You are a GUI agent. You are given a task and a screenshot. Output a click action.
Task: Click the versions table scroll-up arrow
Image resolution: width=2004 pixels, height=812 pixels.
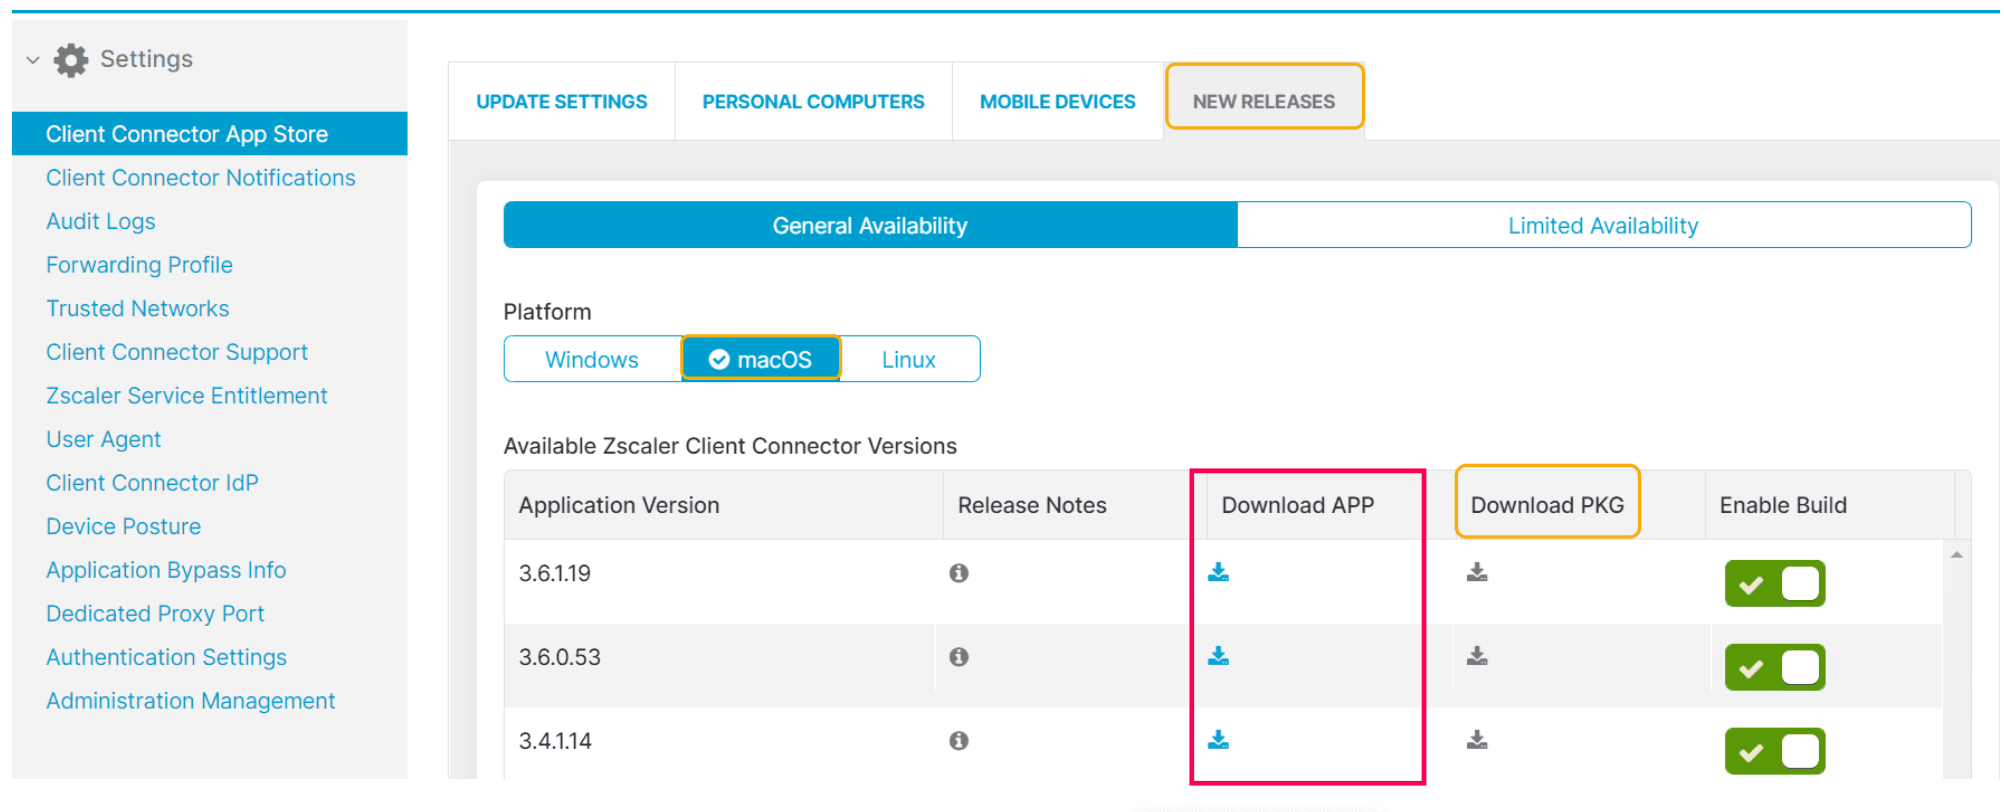tap(1957, 555)
